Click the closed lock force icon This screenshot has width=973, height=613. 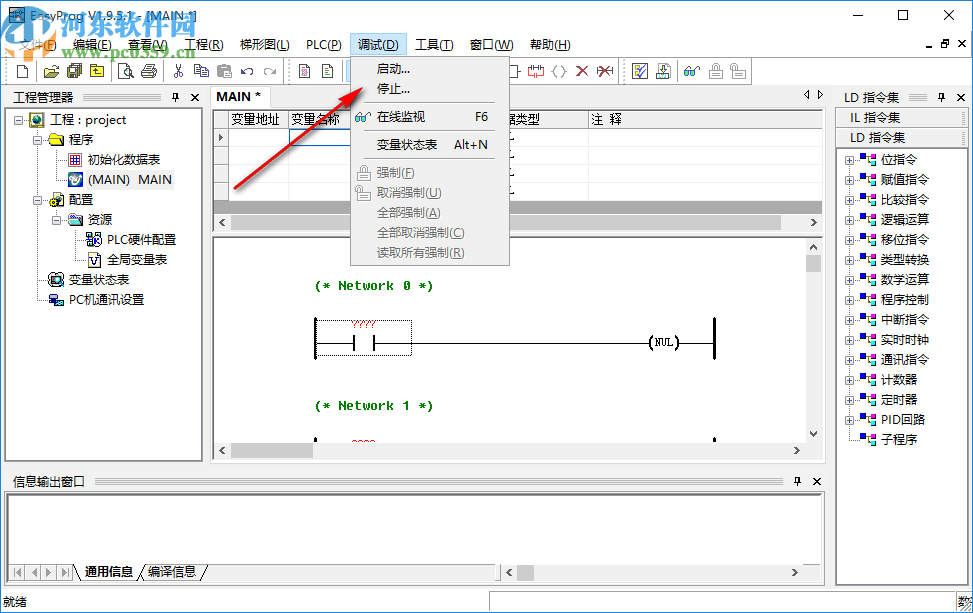pyautogui.click(x=715, y=71)
